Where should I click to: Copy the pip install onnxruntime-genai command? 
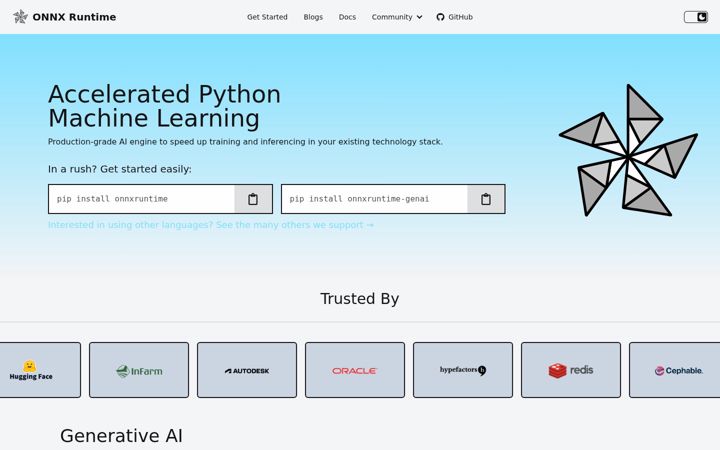[486, 199]
